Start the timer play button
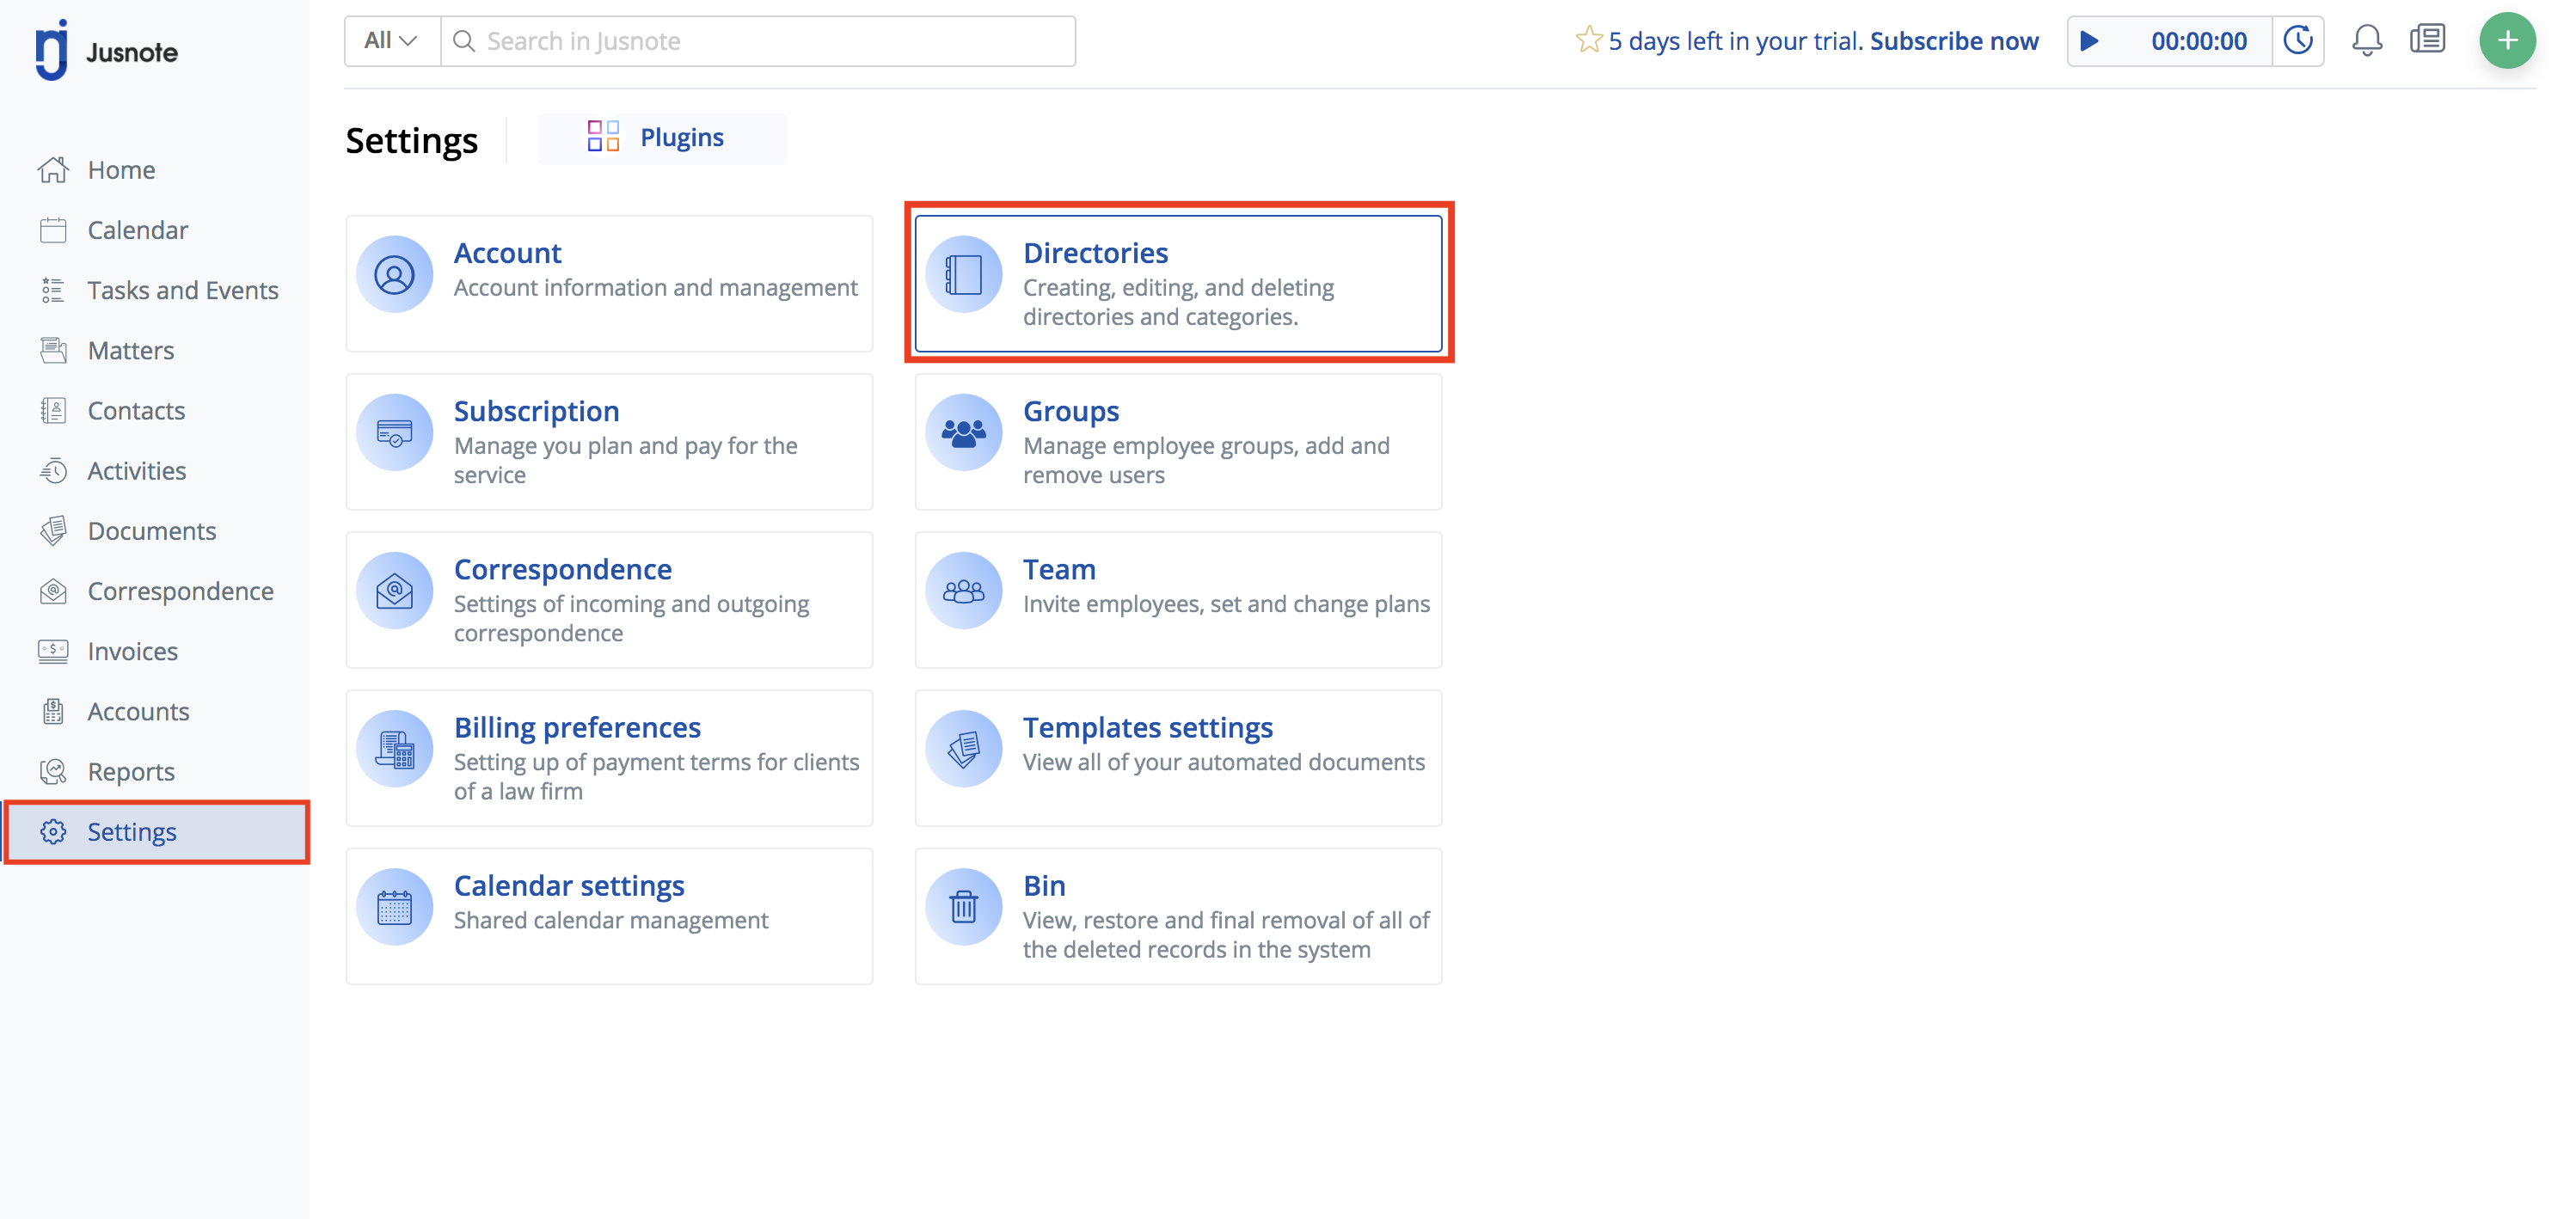Viewport: 2576px width, 1219px height. click(x=2089, y=41)
